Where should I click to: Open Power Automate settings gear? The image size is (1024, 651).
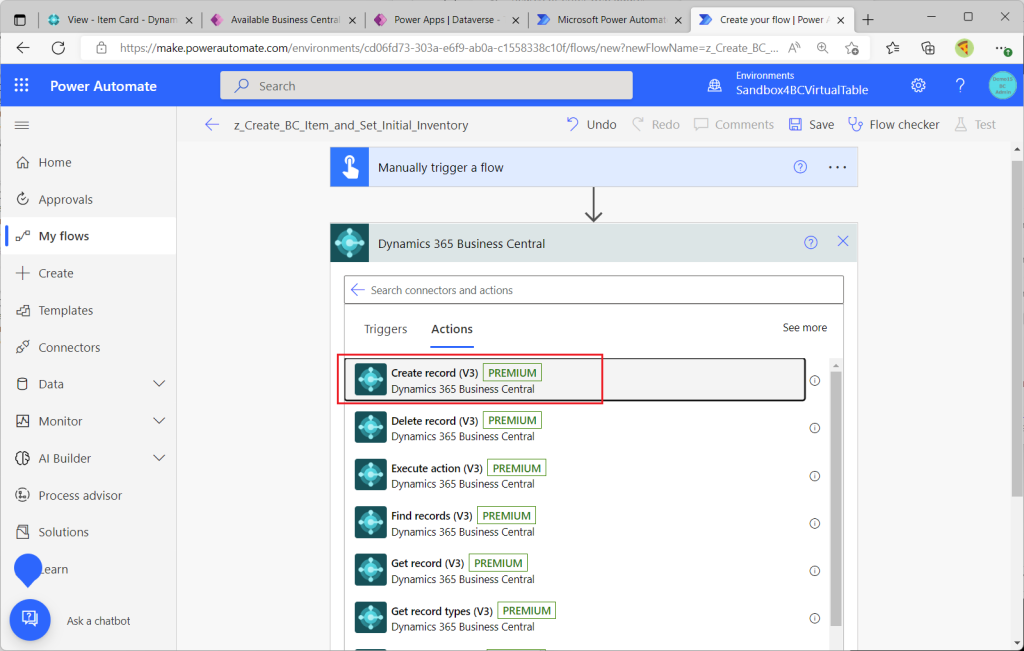(x=918, y=86)
